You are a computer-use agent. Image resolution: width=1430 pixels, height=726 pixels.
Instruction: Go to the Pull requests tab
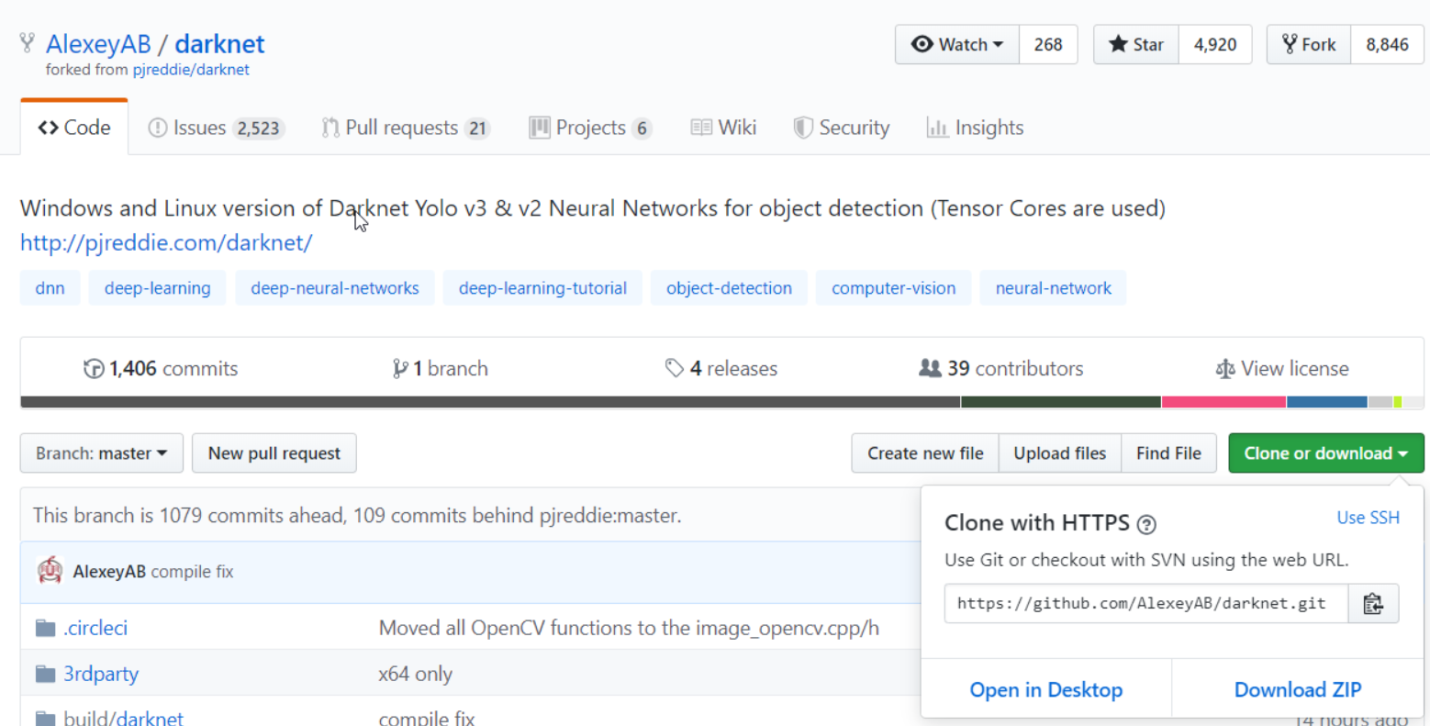406,128
